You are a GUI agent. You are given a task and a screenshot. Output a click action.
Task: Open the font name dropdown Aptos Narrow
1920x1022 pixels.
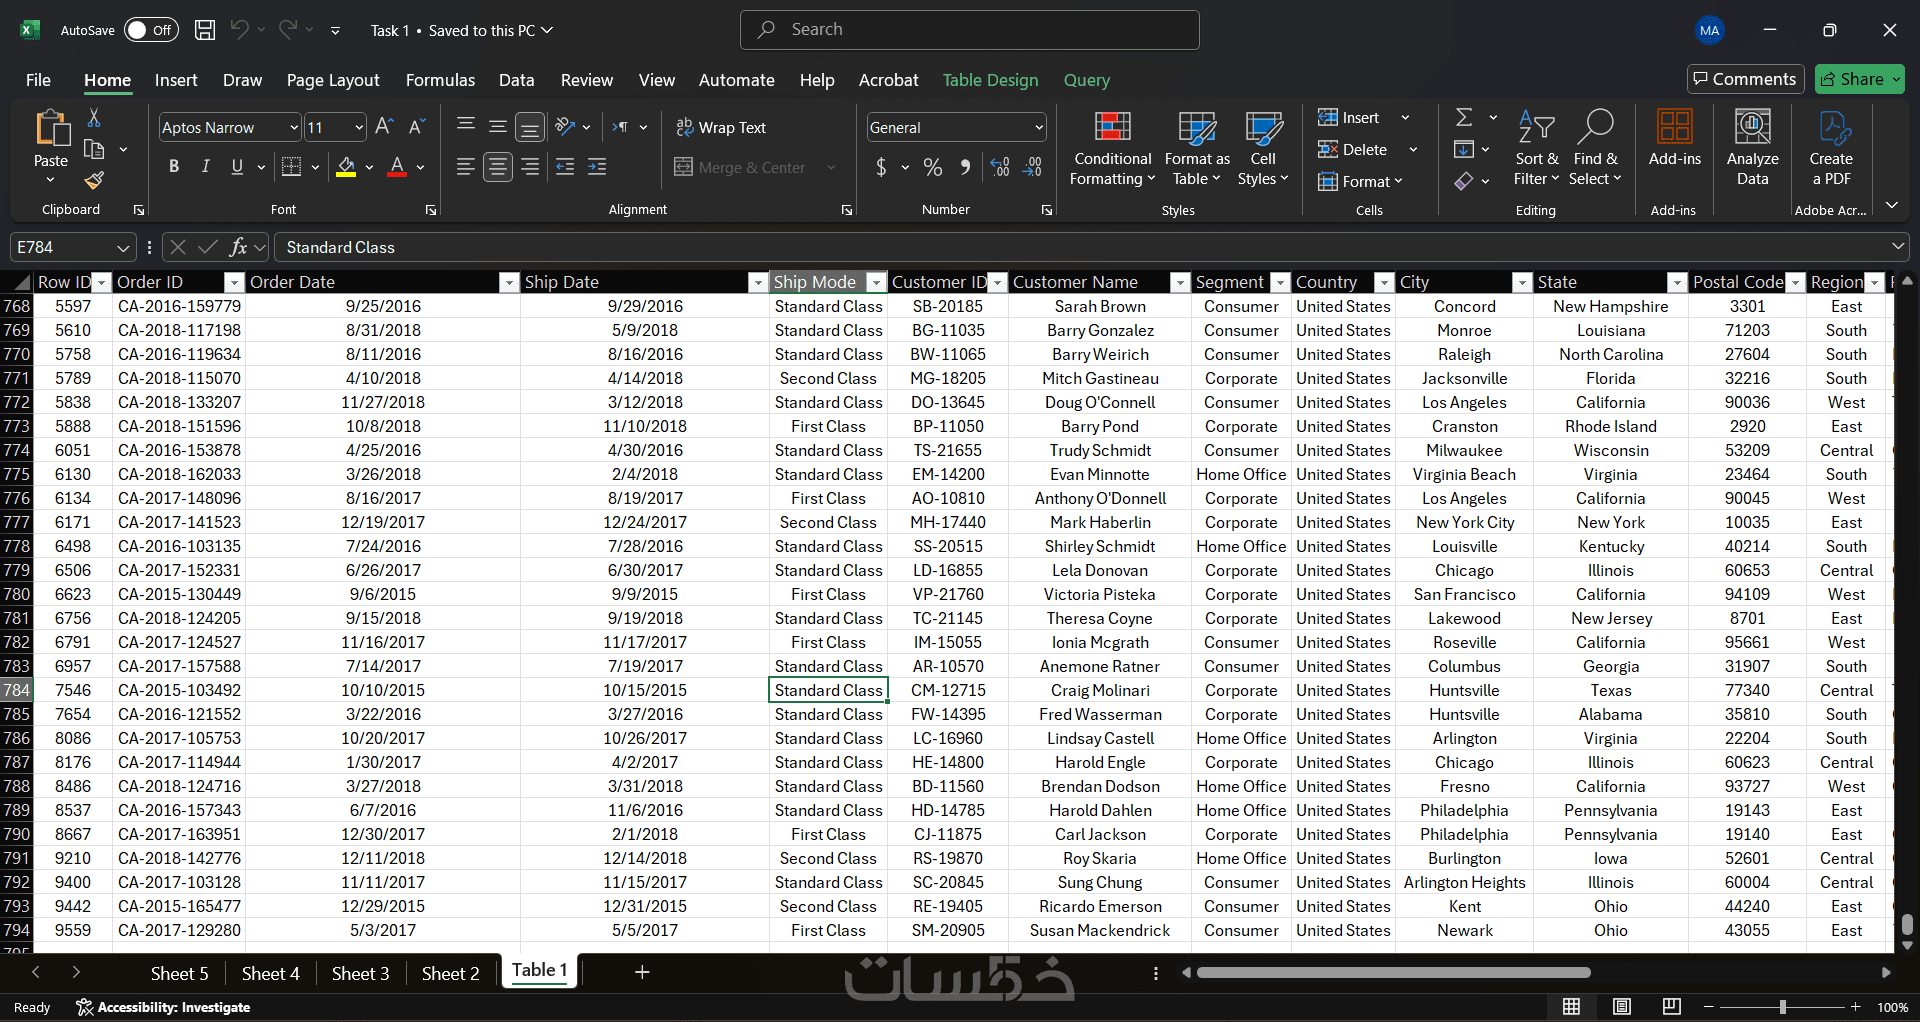pos(294,127)
